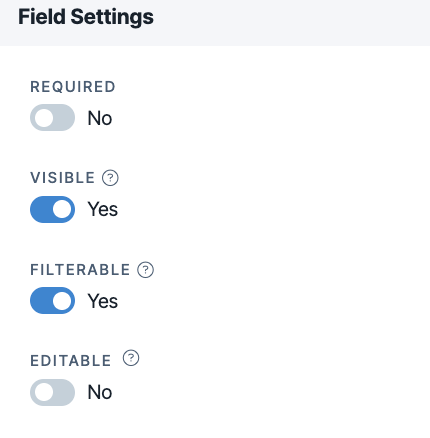
Task: Click the "No" text beside Required toggle
Action: [x=100, y=118]
